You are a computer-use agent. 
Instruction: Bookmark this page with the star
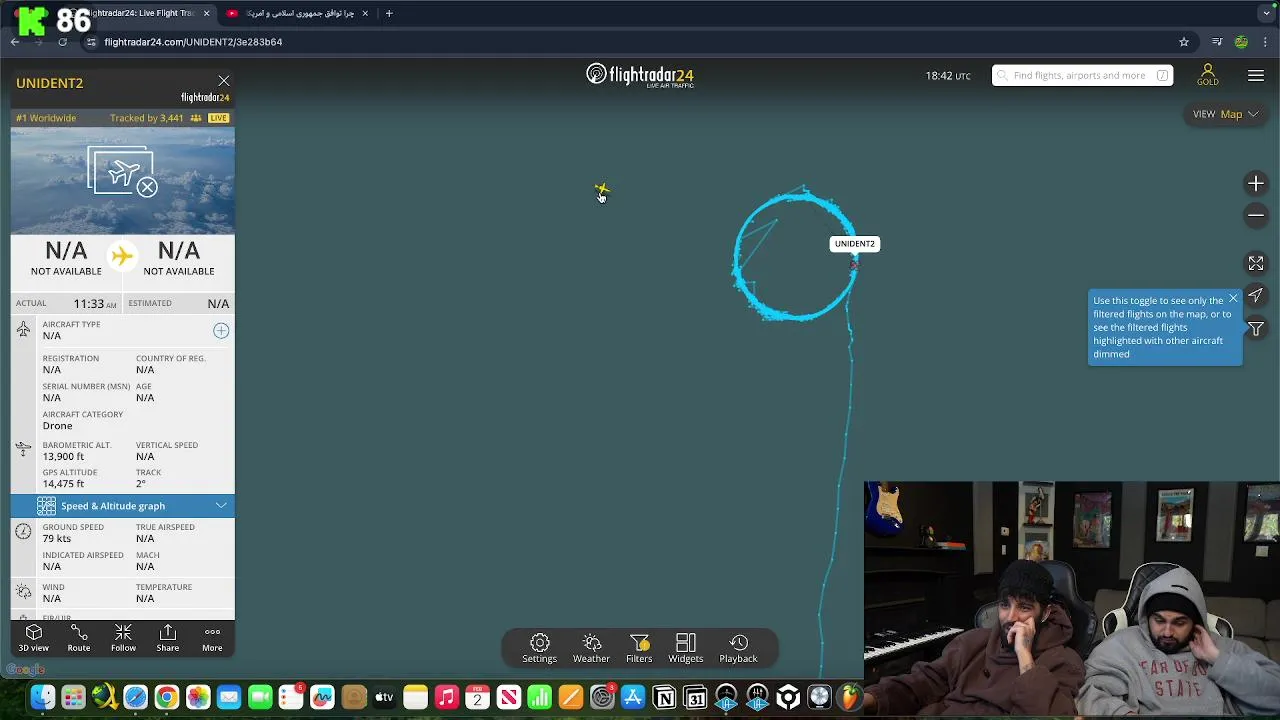click(1184, 42)
